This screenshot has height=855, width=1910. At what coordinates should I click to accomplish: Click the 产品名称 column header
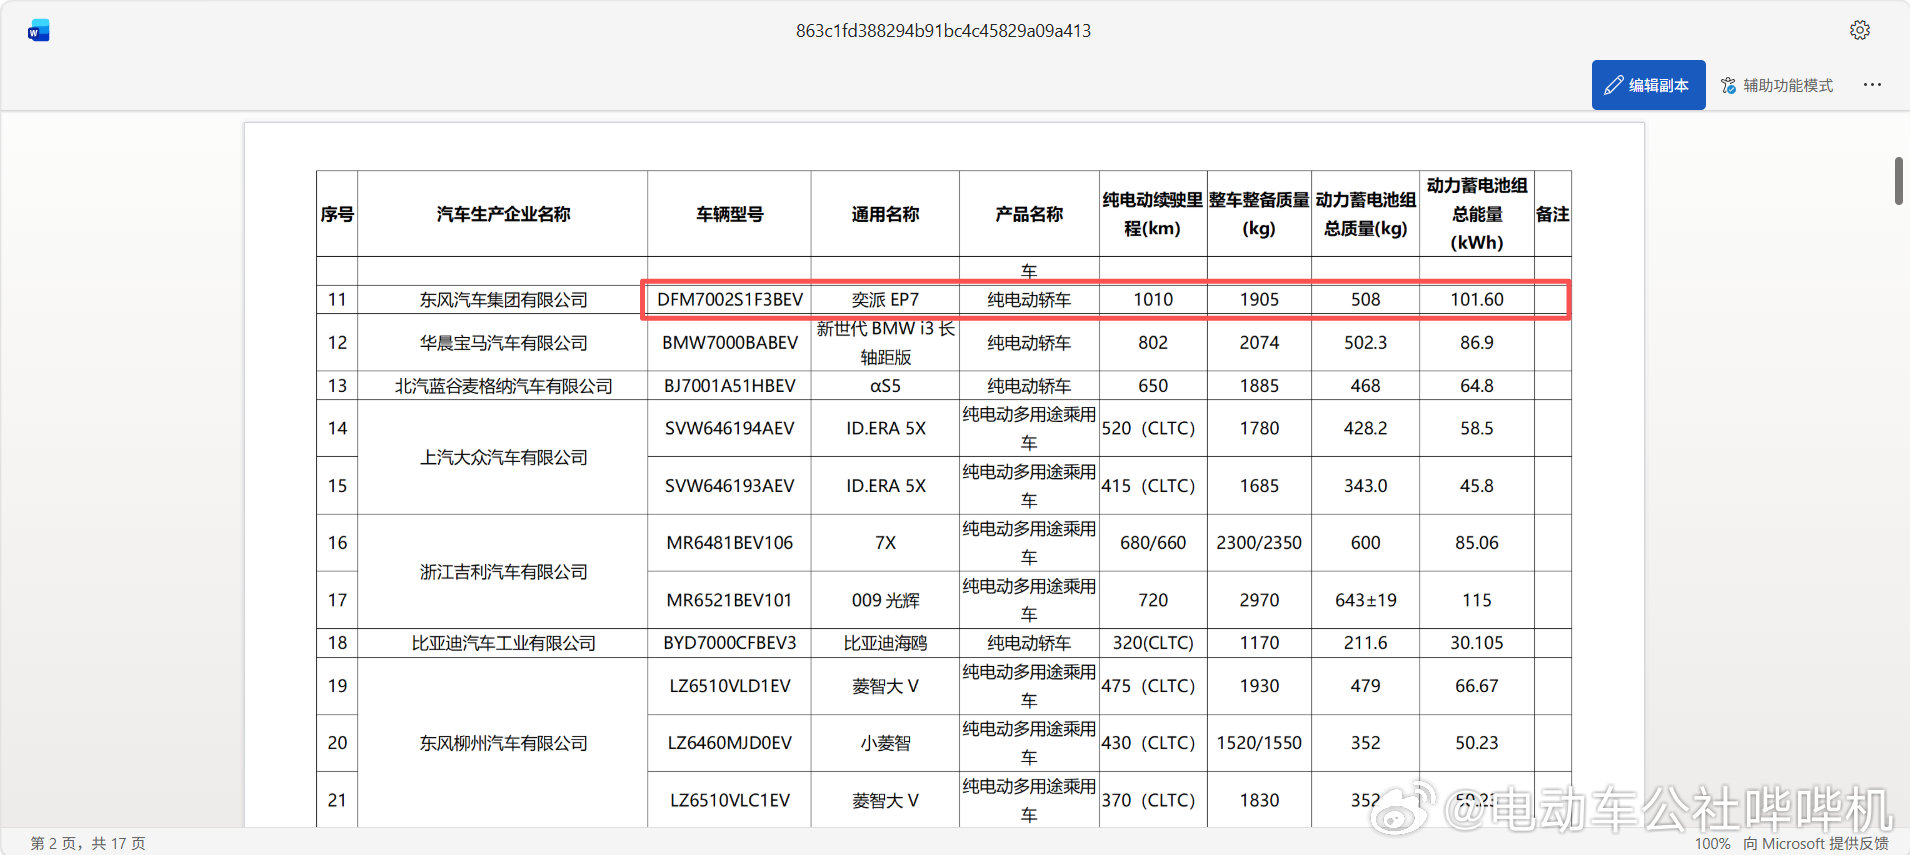pos(1029,214)
